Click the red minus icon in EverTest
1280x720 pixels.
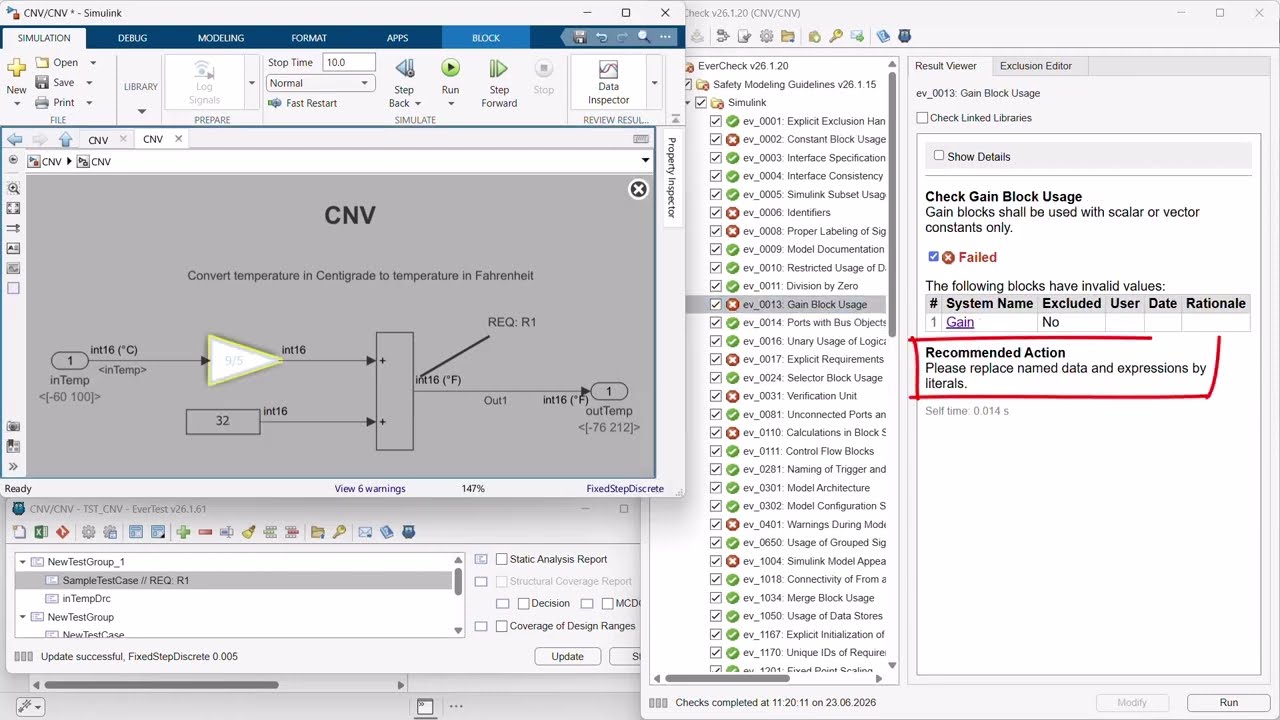click(x=205, y=532)
